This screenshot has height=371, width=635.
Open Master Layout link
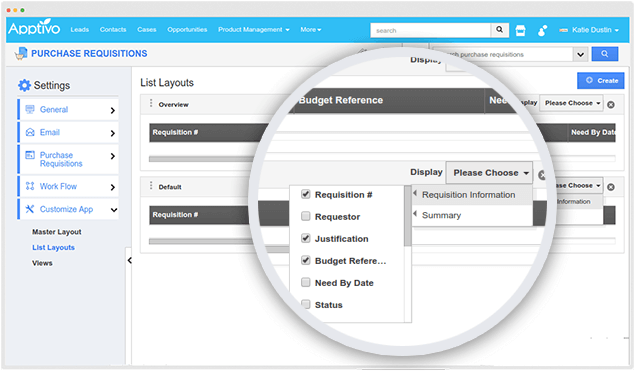57,232
